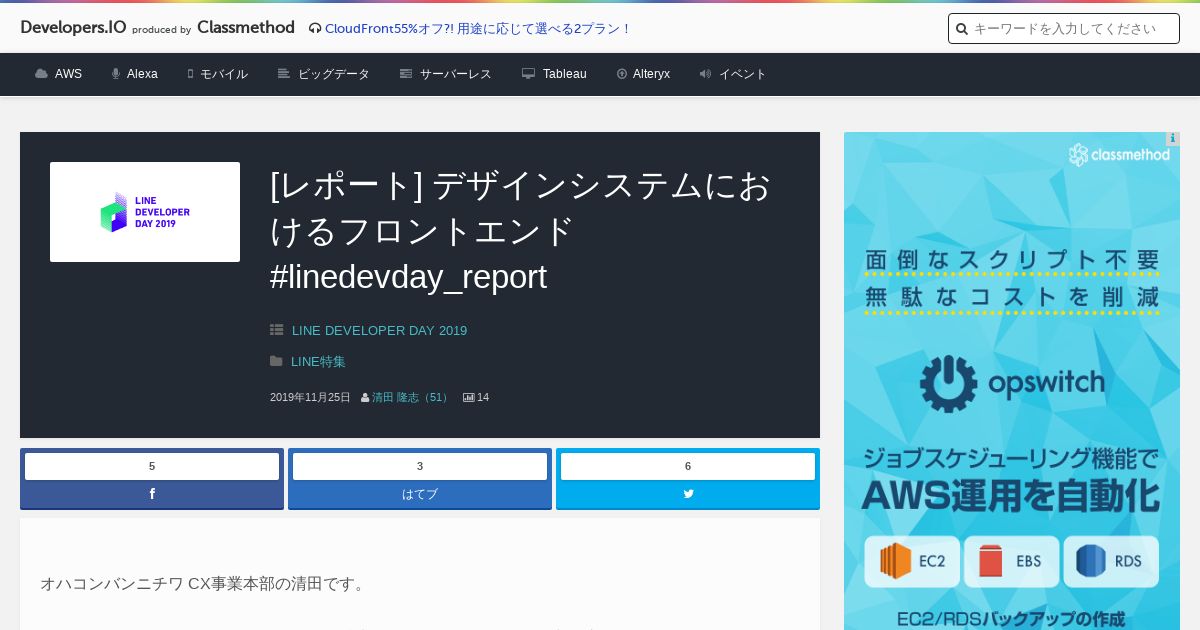Screen dimensions: 1200x630
Task: Click the phone icon next to モバイル
Action: point(190,74)
